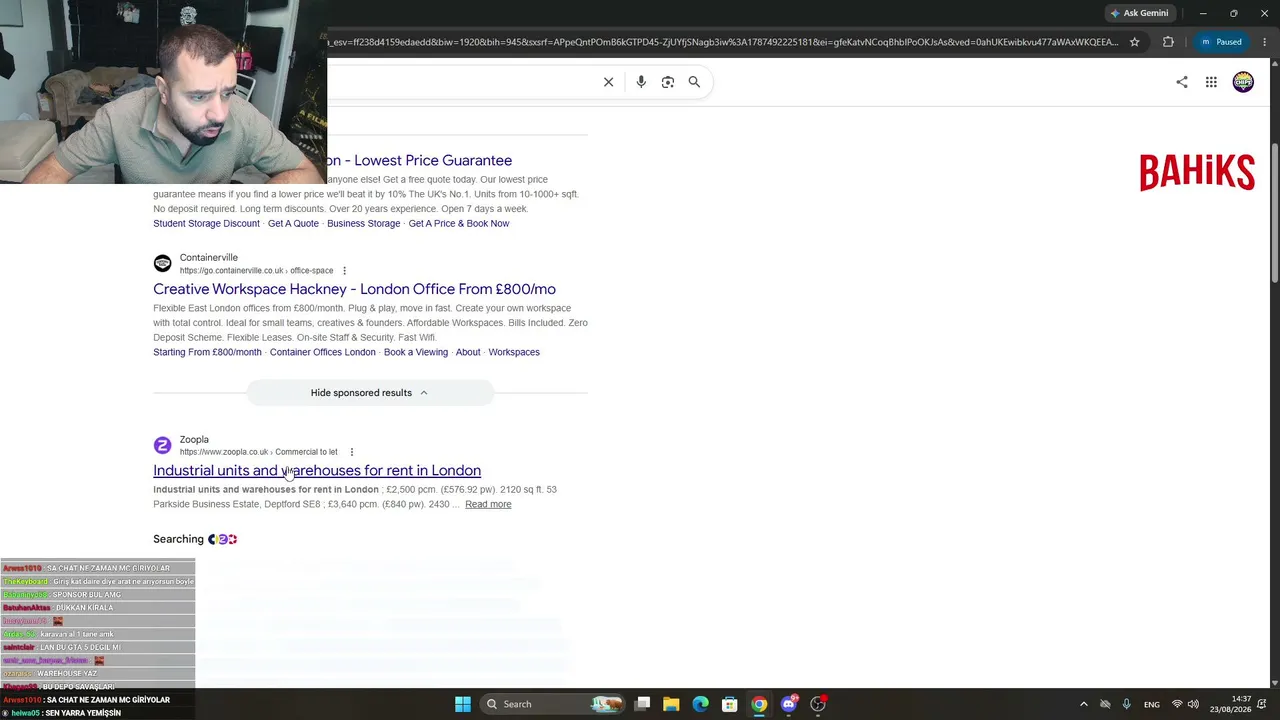Open OBS Studio from the taskbar
This screenshot has height=720, width=1280.
click(818, 704)
